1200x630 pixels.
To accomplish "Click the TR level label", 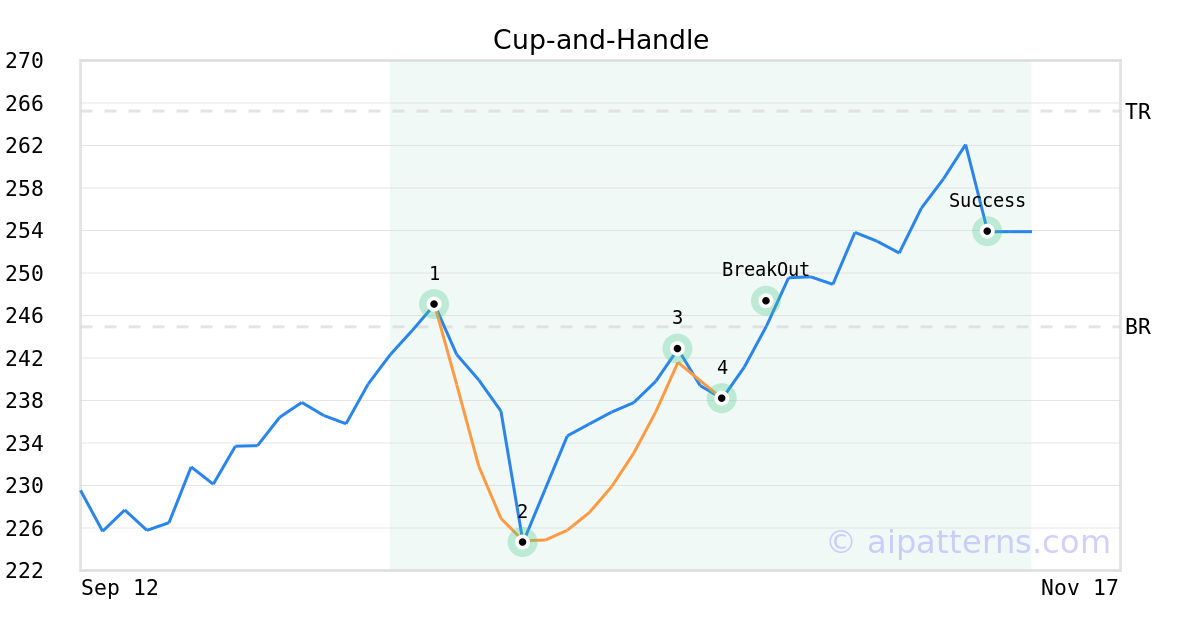I will (x=1138, y=112).
